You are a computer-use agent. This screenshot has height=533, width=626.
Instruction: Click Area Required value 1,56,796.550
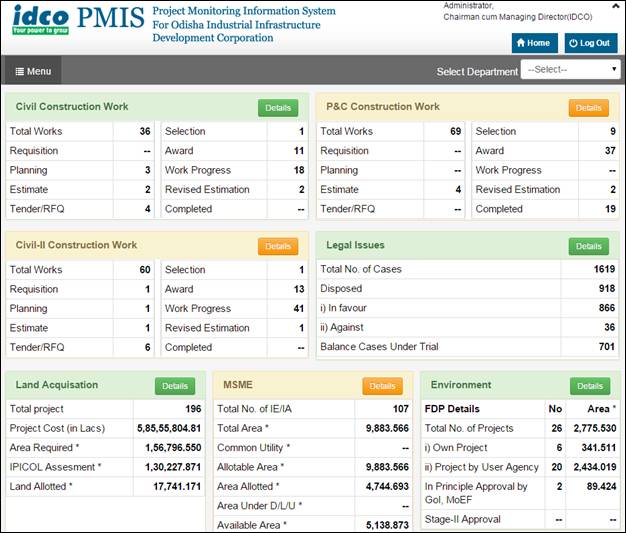(173, 448)
